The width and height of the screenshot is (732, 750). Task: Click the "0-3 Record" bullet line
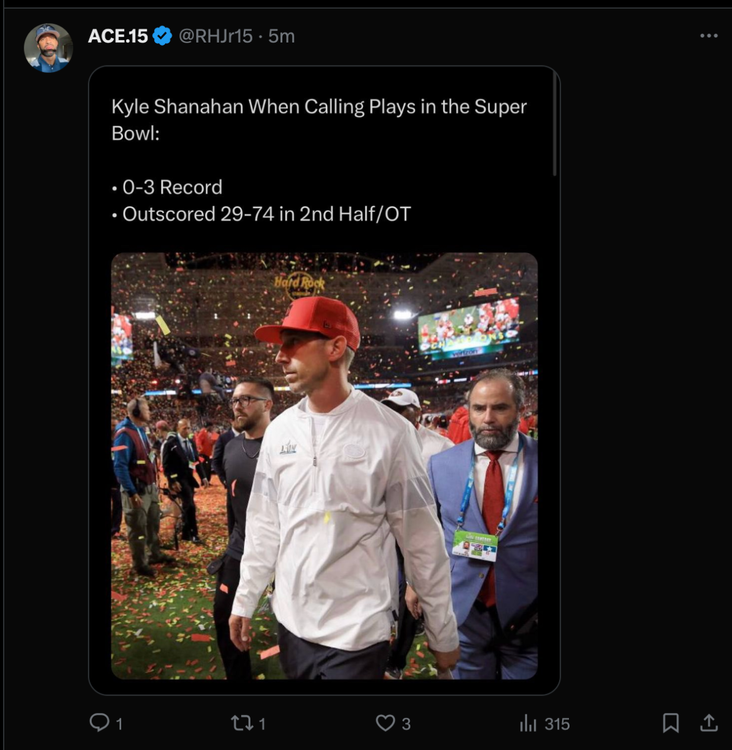pos(167,187)
